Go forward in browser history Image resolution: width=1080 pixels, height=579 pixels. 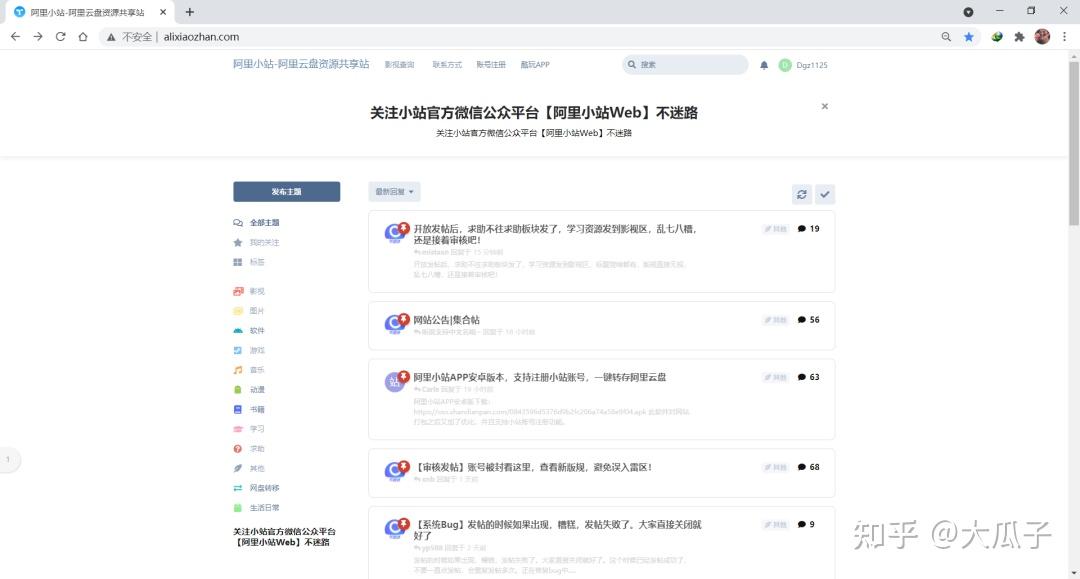coord(38,36)
